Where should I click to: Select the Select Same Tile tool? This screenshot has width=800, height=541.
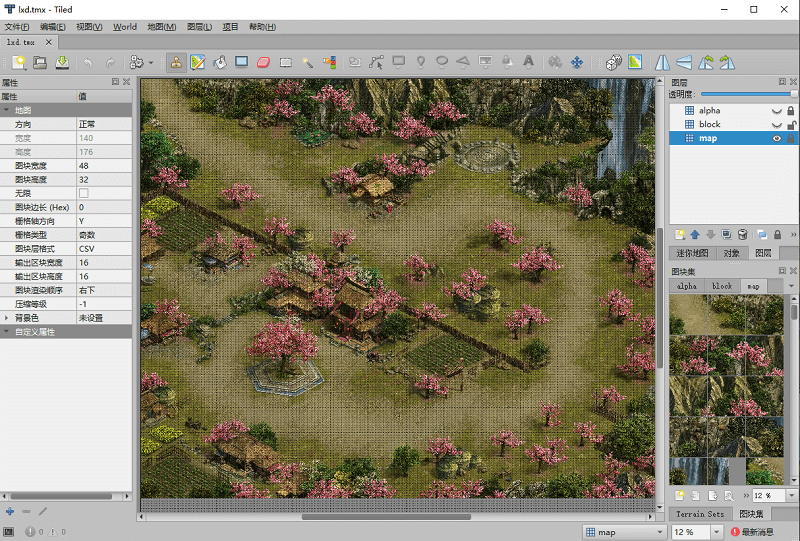click(x=330, y=62)
